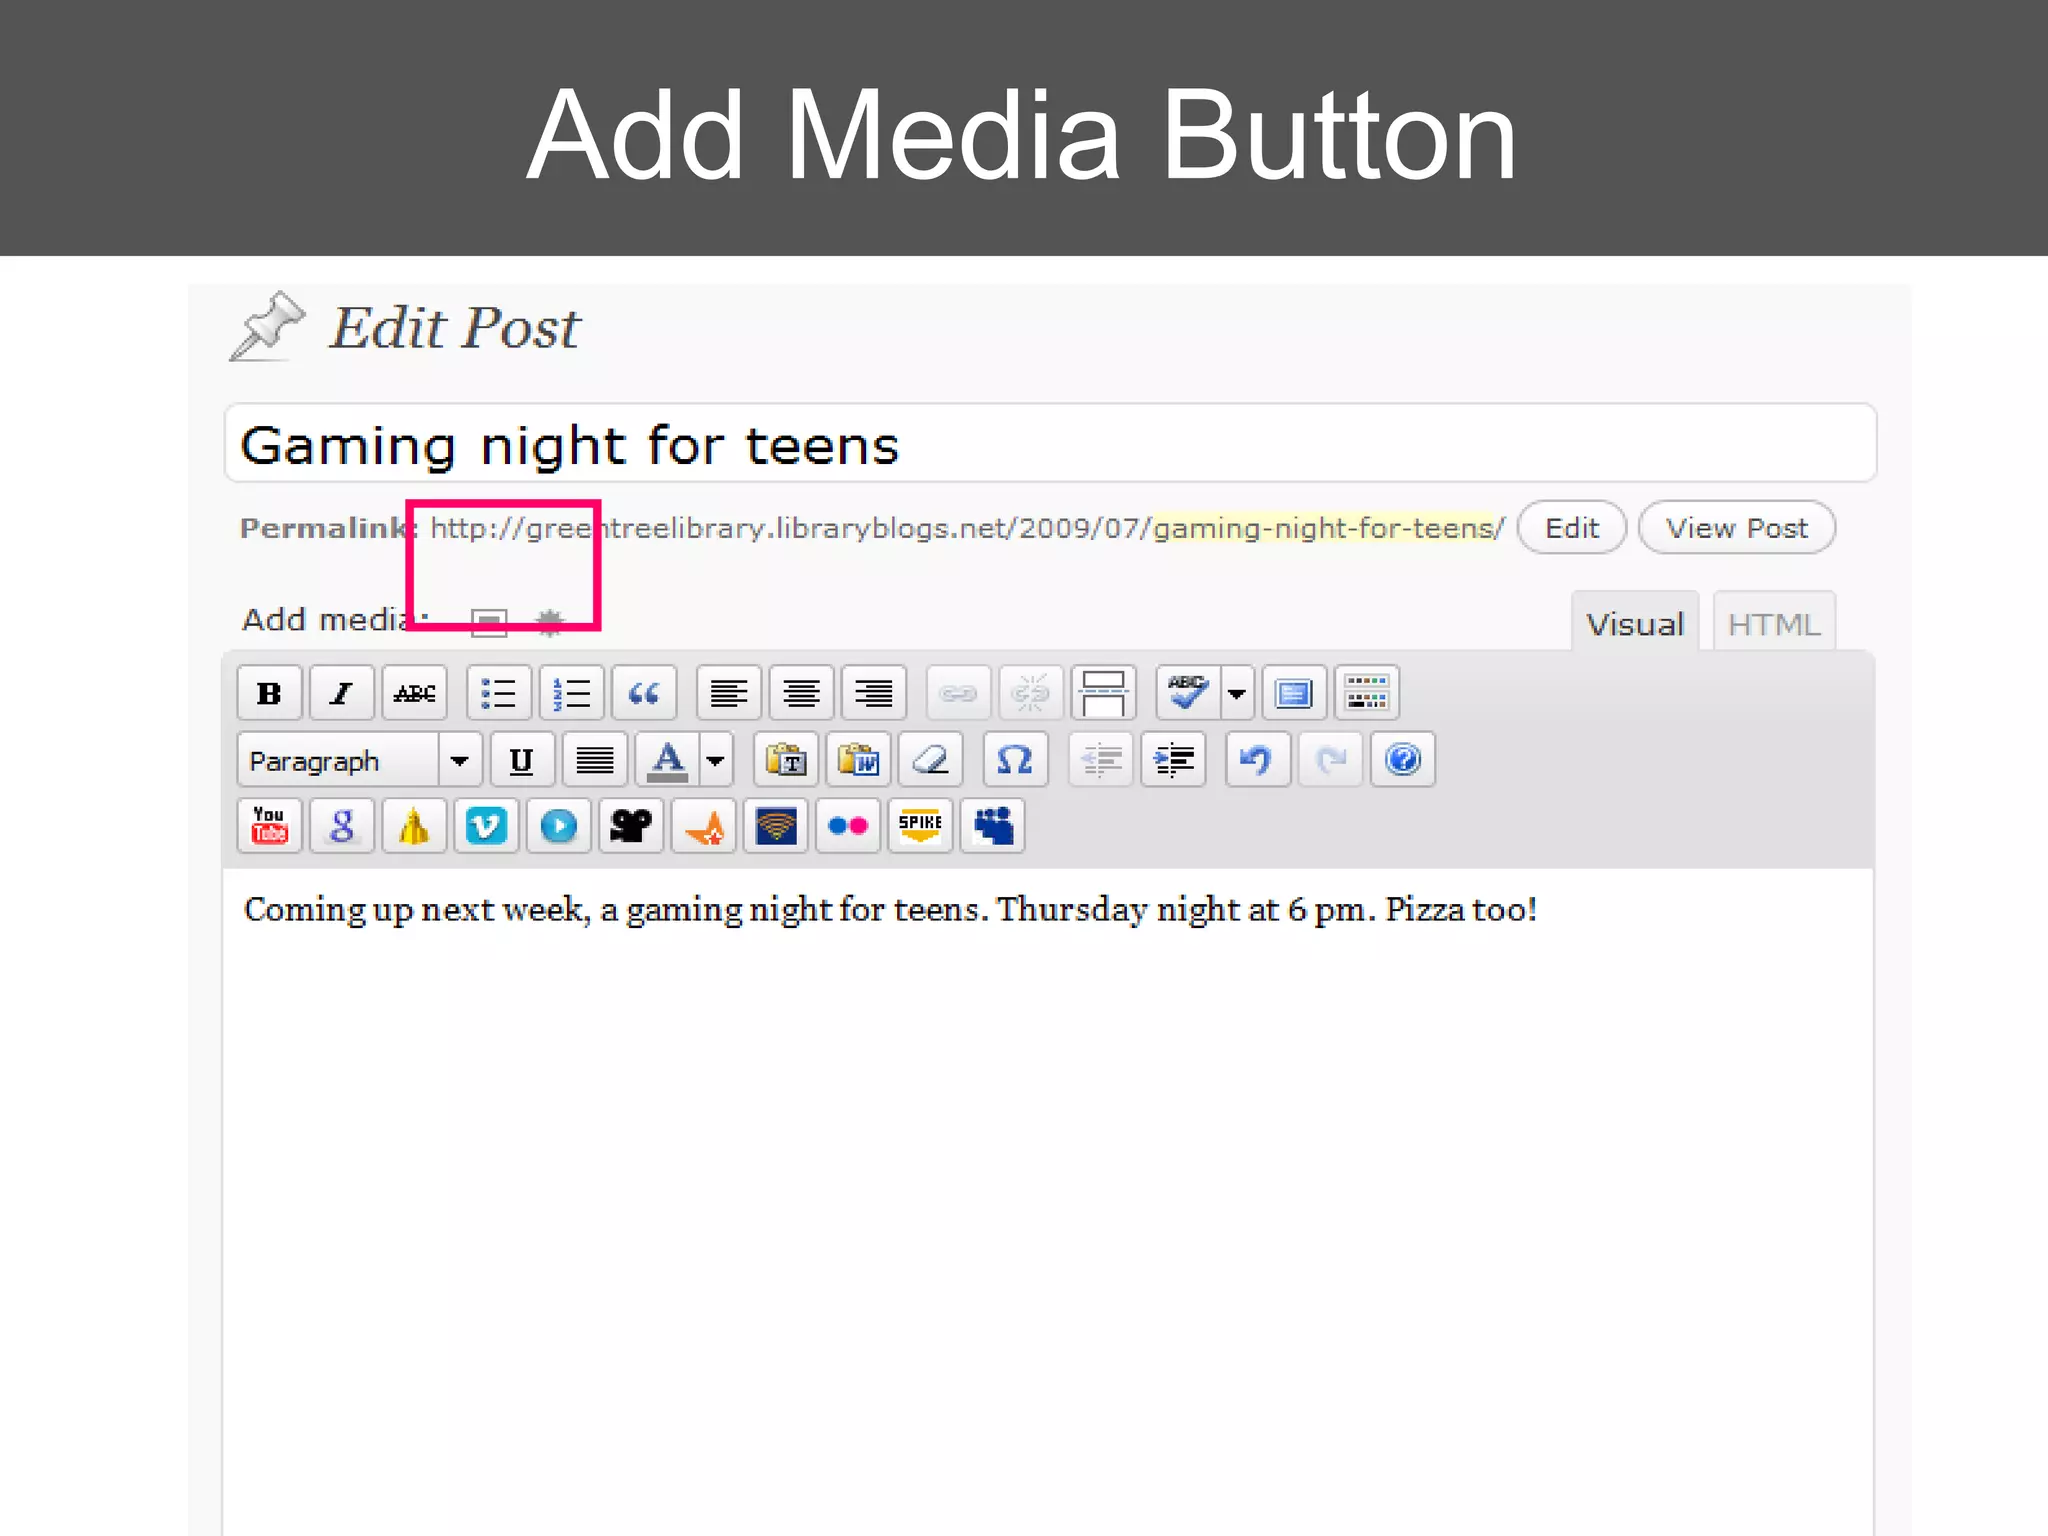Click the post title field
The height and width of the screenshot is (1536, 2048).
point(1050,444)
